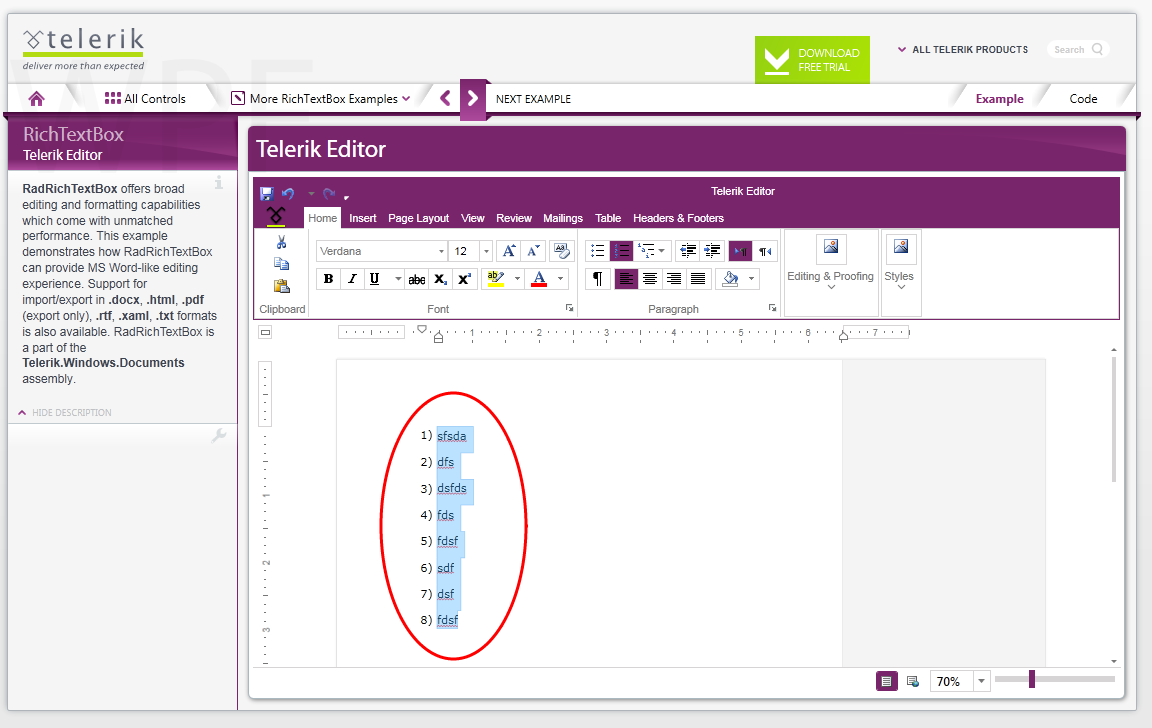Toggle right-to-left text direction
The height and width of the screenshot is (728, 1152).
pyautogui.click(x=766, y=251)
